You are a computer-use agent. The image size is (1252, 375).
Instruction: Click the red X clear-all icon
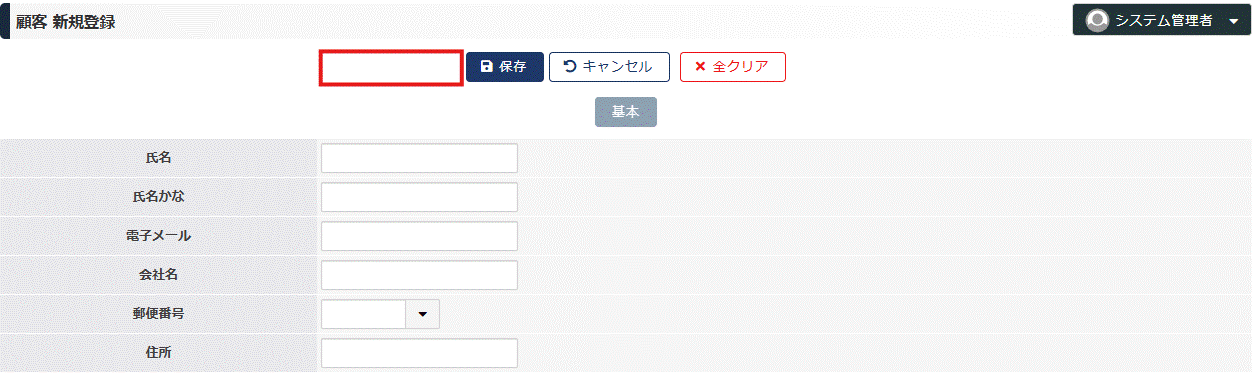(700, 67)
